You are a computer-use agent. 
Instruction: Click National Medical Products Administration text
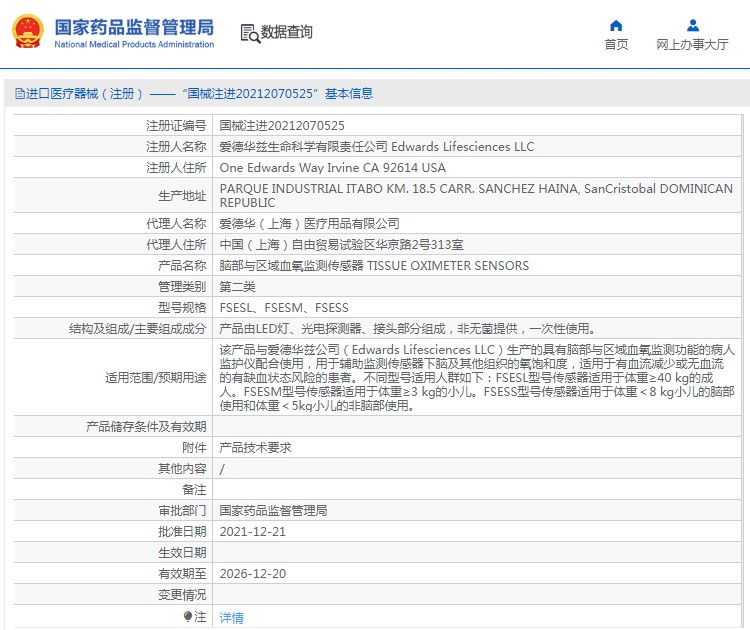click(x=134, y=44)
